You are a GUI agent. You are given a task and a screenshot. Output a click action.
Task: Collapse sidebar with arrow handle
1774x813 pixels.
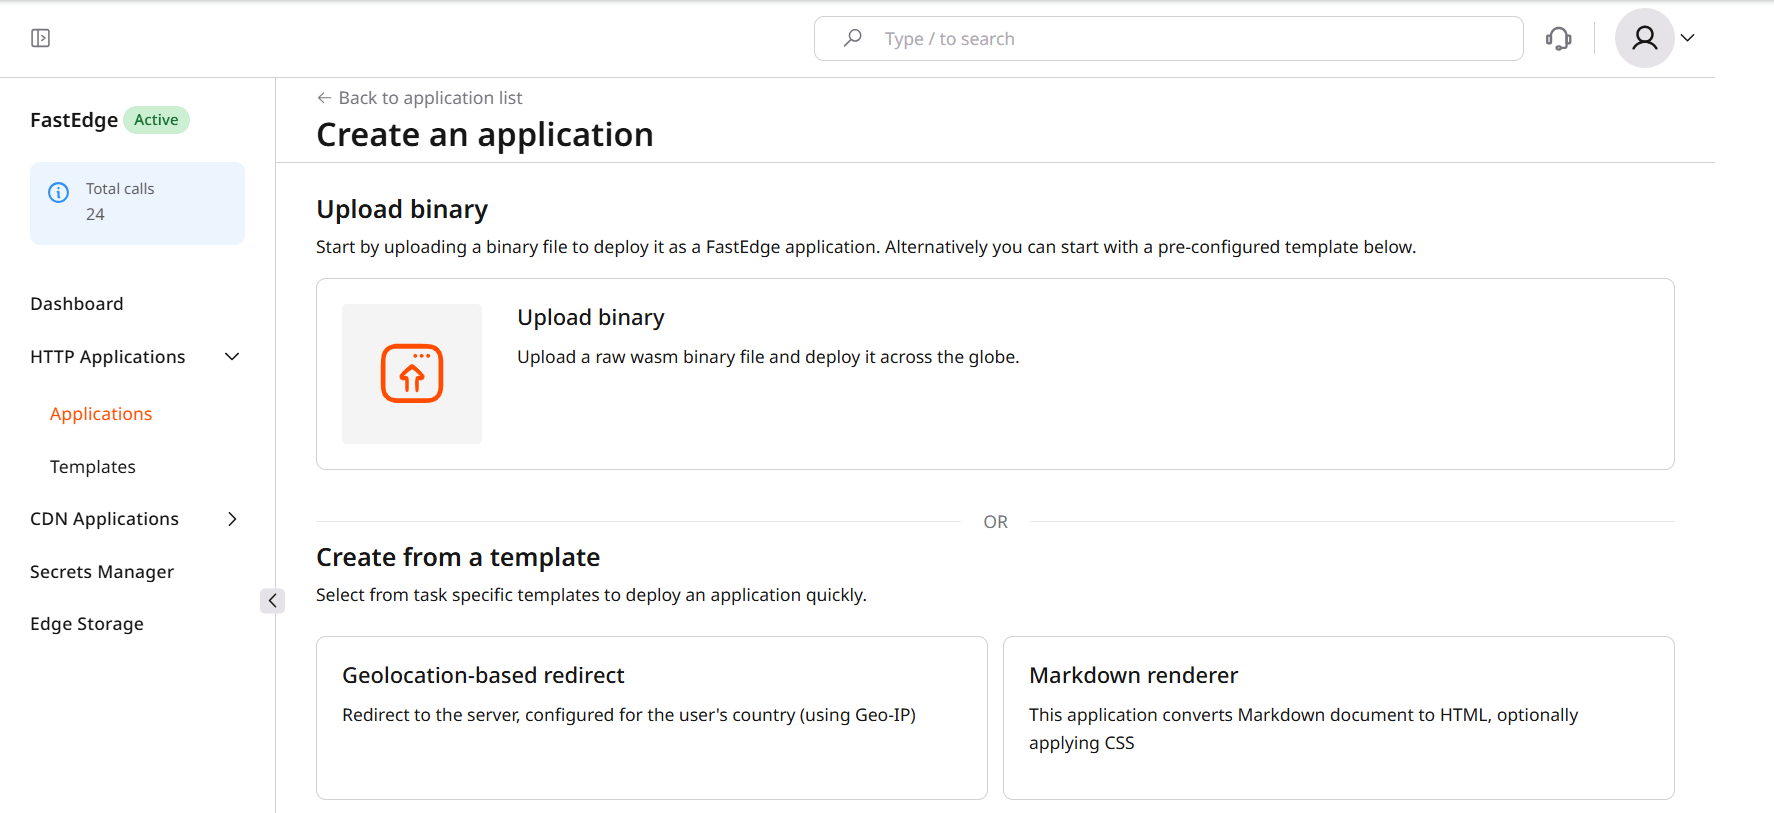pos(272,600)
